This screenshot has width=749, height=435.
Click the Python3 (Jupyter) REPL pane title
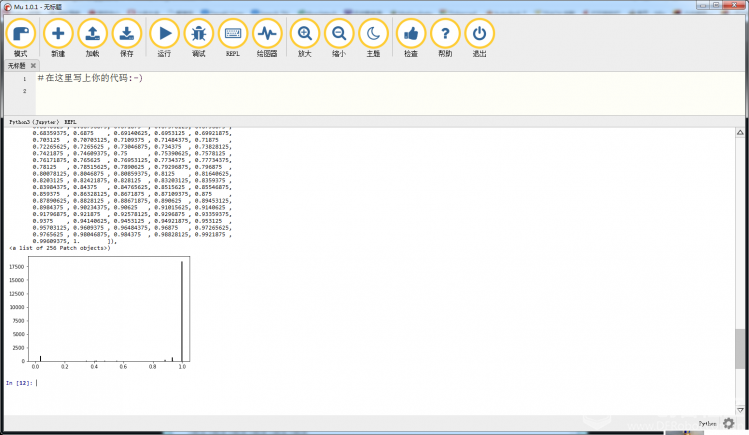(x=43, y=122)
